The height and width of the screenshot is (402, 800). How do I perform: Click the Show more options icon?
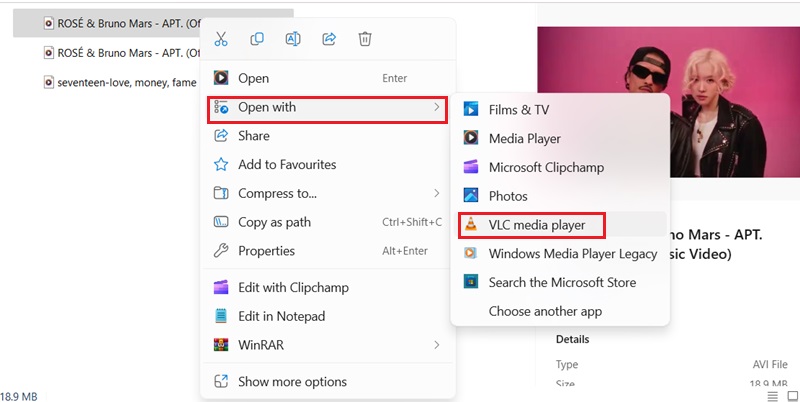click(221, 381)
